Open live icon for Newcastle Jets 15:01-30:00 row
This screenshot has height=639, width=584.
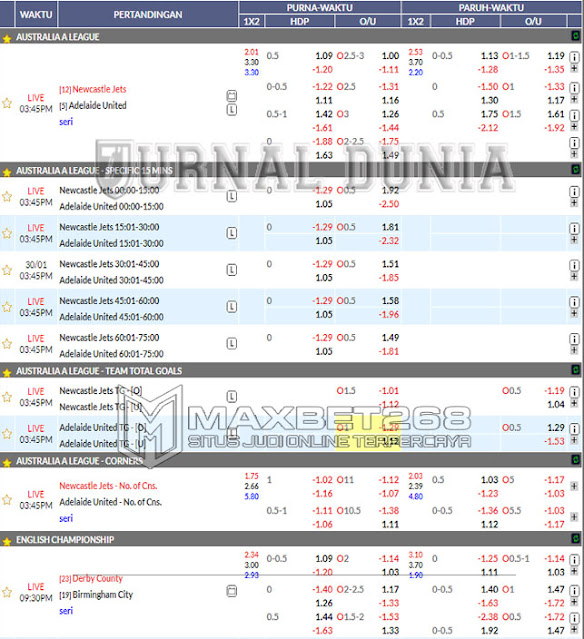tap(231, 233)
